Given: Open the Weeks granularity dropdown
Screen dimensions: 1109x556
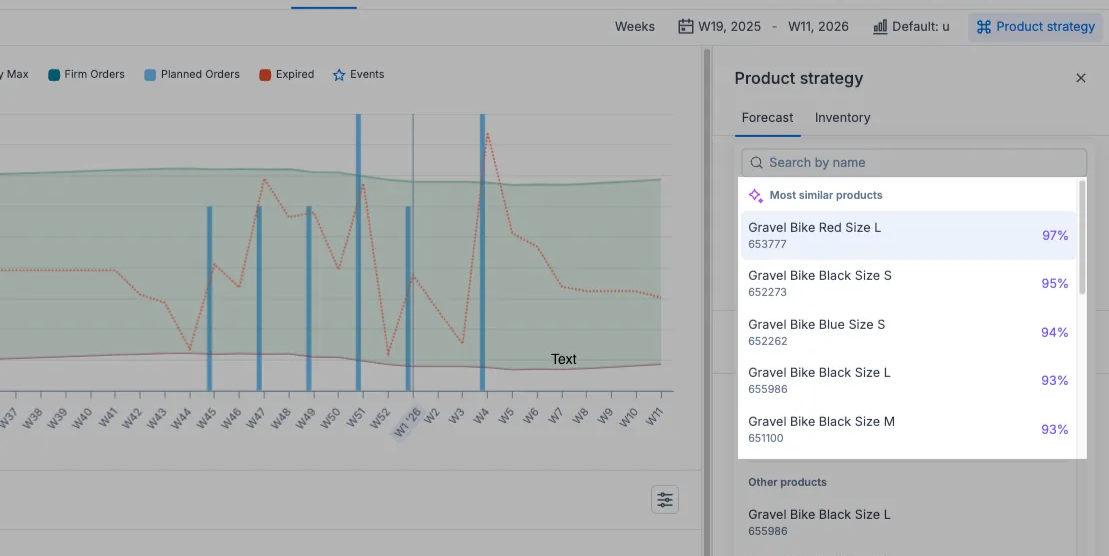Looking at the screenshot, I should pos(634,27).
